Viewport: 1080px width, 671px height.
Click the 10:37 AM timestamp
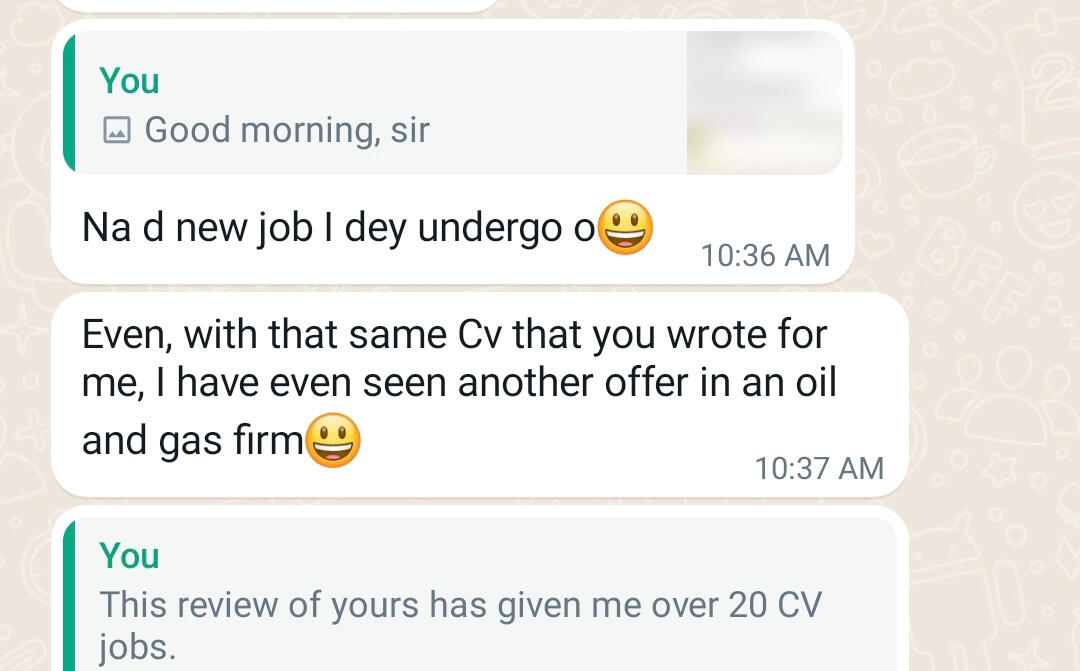pos(819,467)
